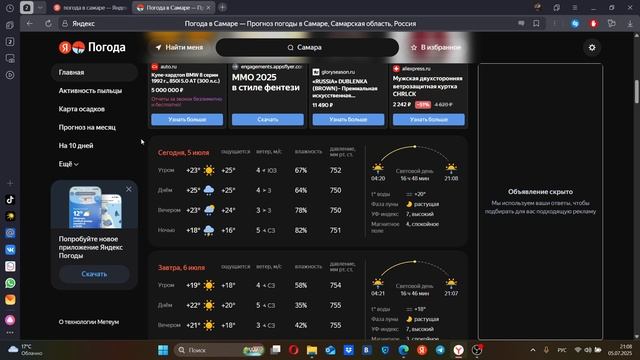Open Прогноз на месяц page
Image resolution: width=640 pixels, height=360 pixels.
pos(87,127)
